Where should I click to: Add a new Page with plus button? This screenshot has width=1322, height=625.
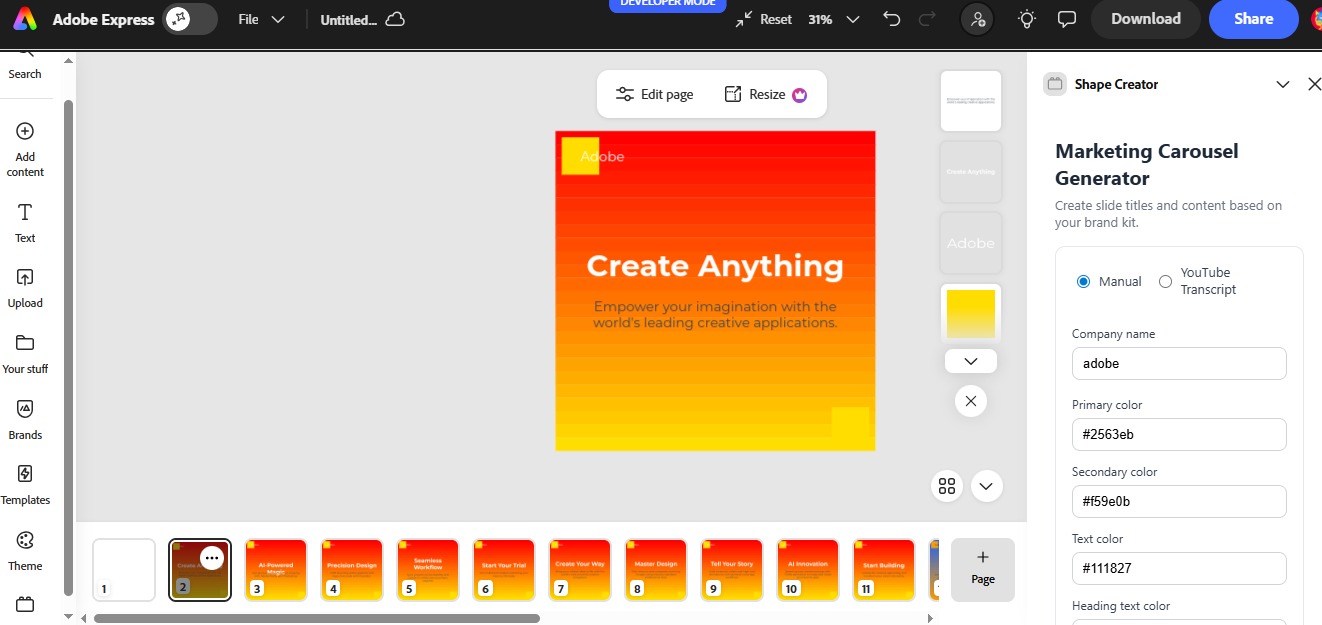coord(983,570)
